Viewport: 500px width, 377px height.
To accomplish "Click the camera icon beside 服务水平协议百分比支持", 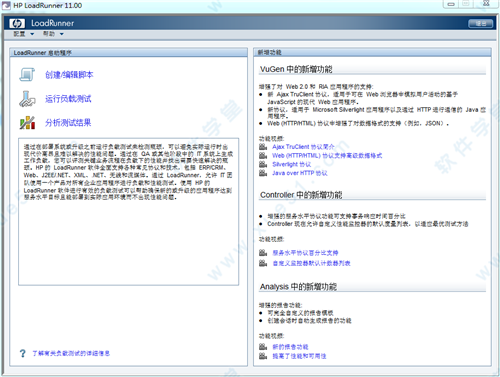I will (x=263, y=253).
